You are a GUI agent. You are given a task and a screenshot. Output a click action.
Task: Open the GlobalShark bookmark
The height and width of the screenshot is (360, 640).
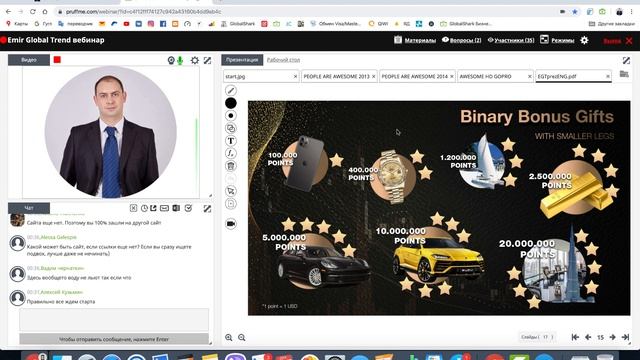coord(238,24)
